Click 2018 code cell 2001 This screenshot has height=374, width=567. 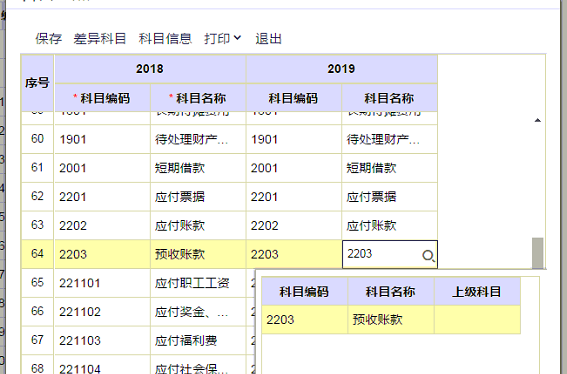tap(102, 168)
